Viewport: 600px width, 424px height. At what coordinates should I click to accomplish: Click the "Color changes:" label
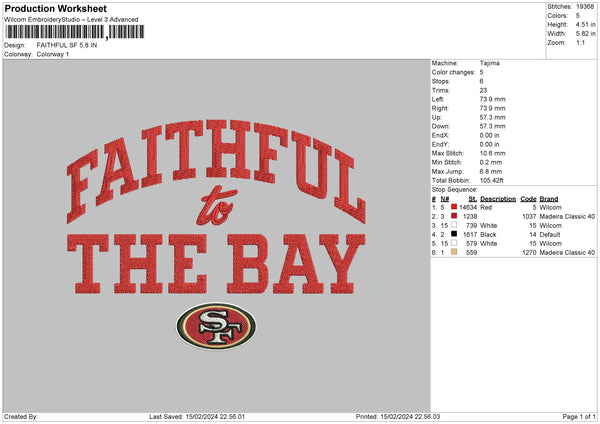pyautogui.click(x=453, y=72)
